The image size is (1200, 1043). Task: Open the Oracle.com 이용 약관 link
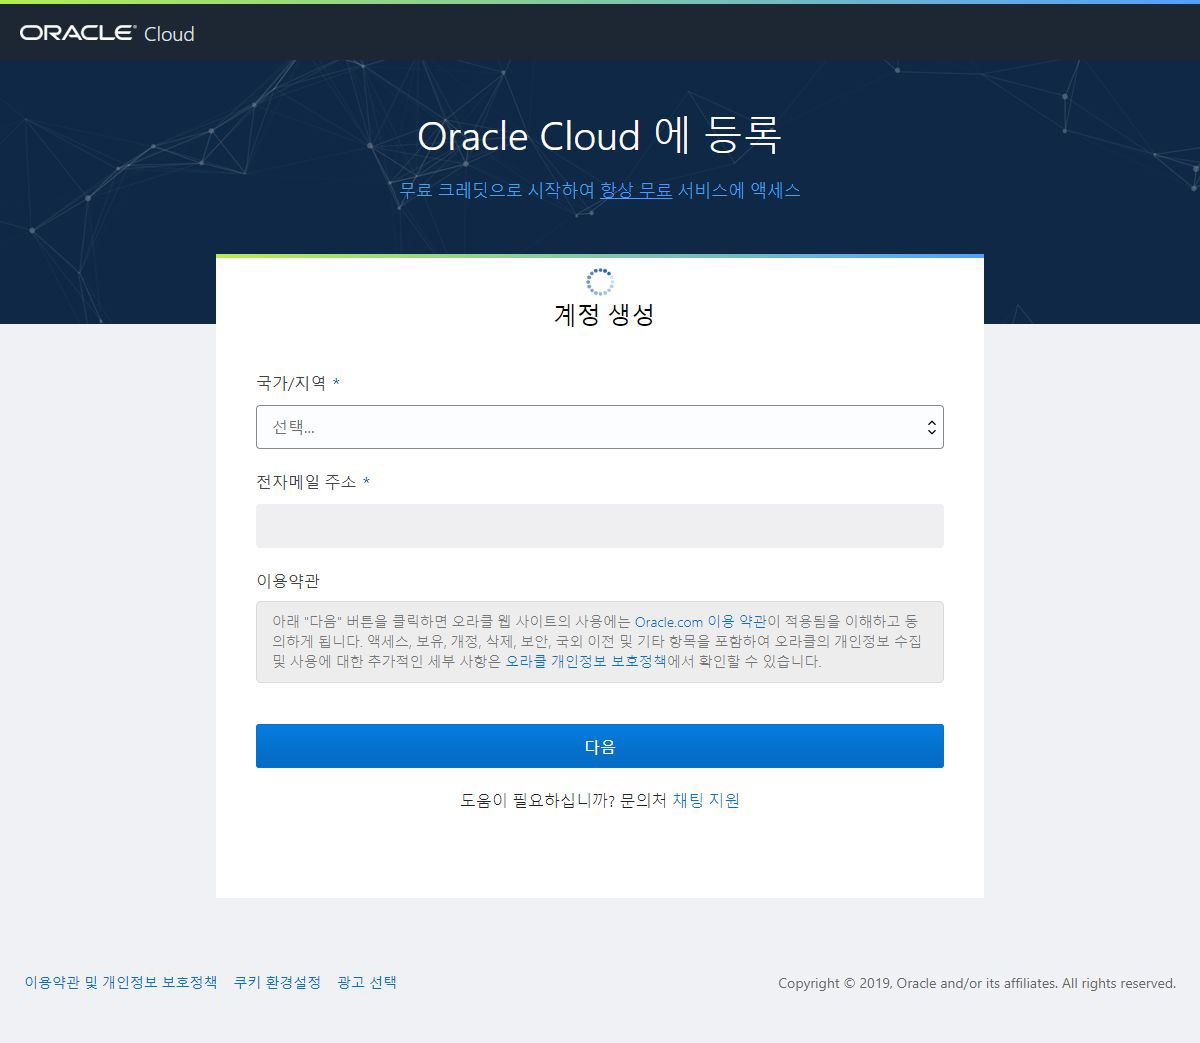coord(700,622)
